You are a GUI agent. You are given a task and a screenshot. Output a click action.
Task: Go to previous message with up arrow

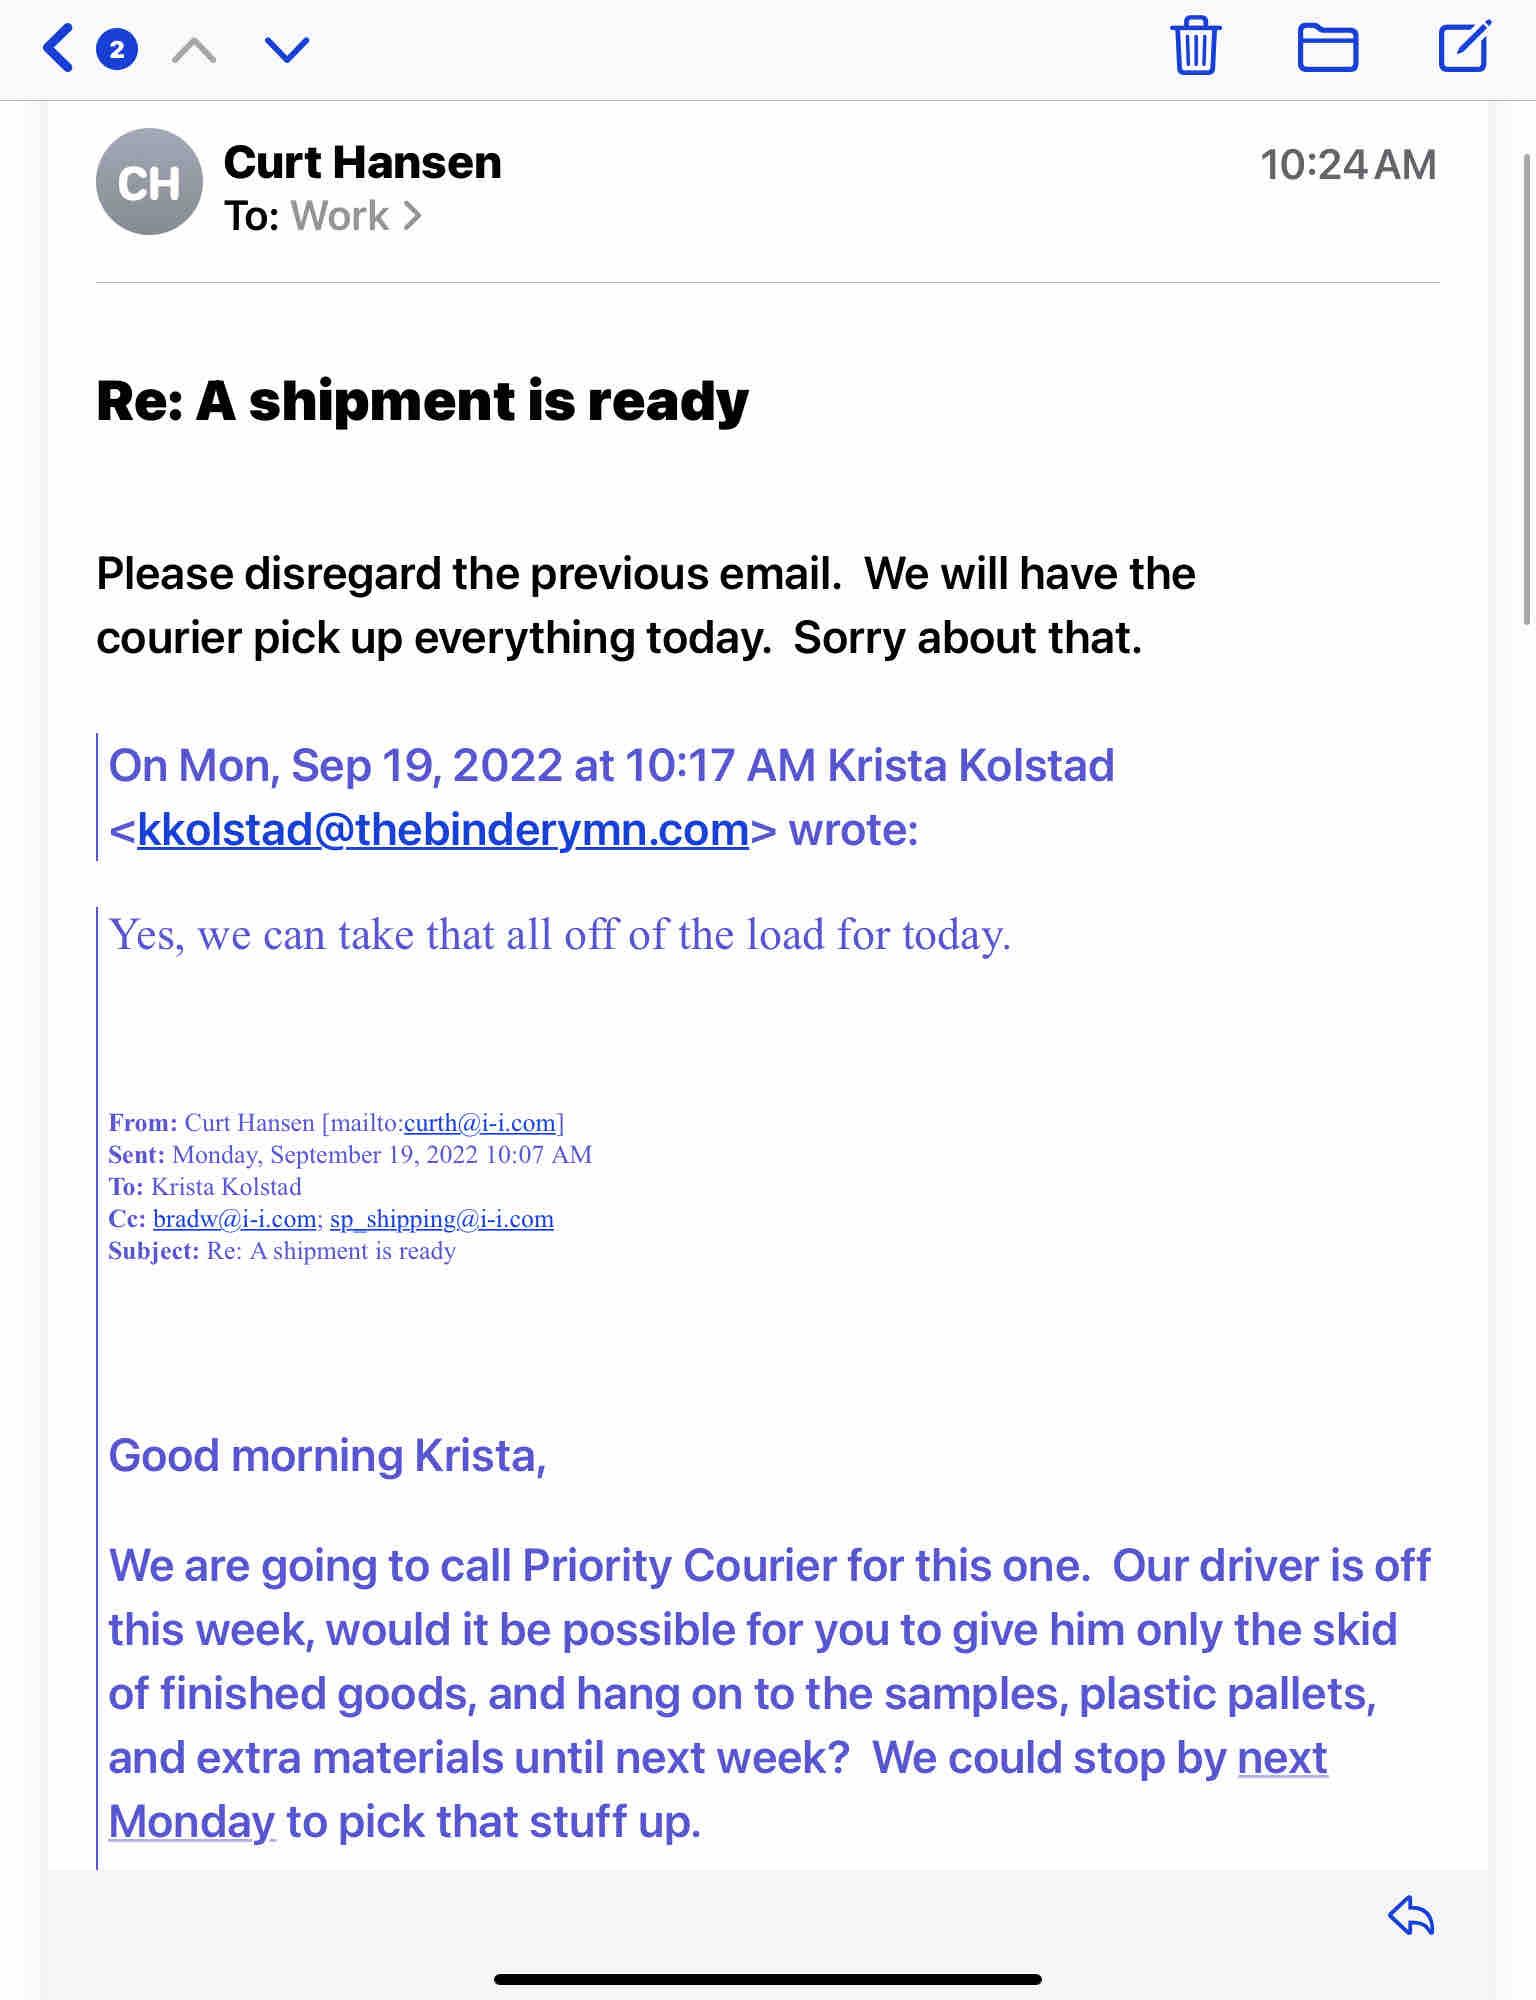pyautogui.click(x=194, y=48)
